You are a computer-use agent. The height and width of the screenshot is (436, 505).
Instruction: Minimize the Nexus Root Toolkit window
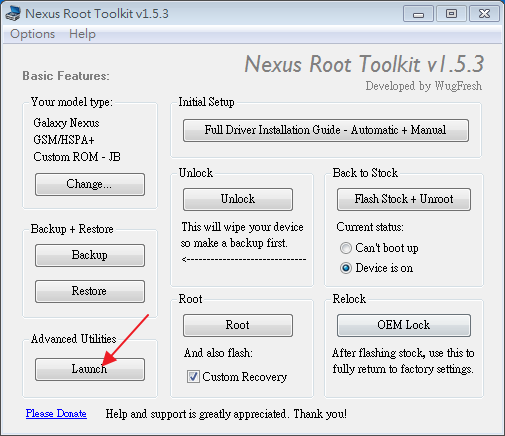[418, 14]
